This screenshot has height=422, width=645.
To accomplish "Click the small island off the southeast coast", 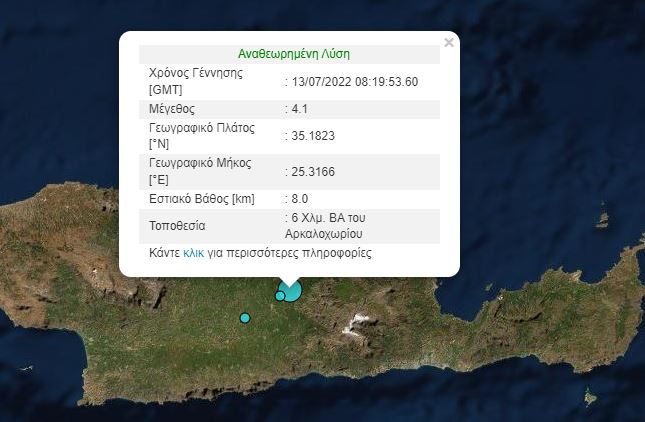I will (x=591, y=399).
